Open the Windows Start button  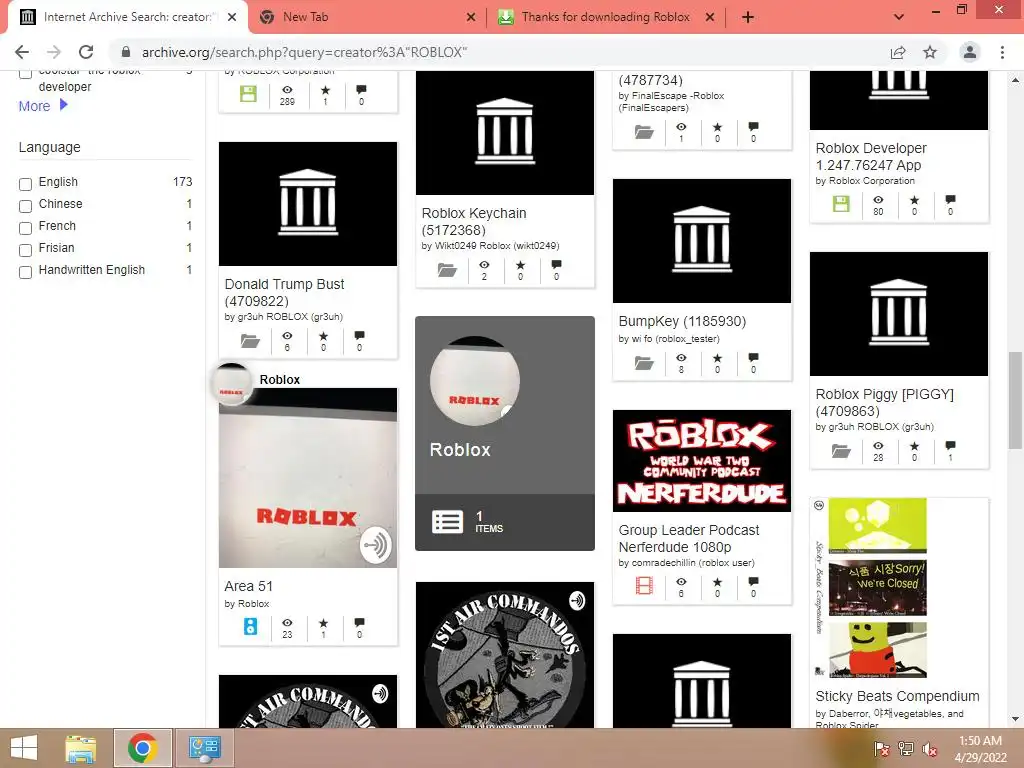click(24, 748)
